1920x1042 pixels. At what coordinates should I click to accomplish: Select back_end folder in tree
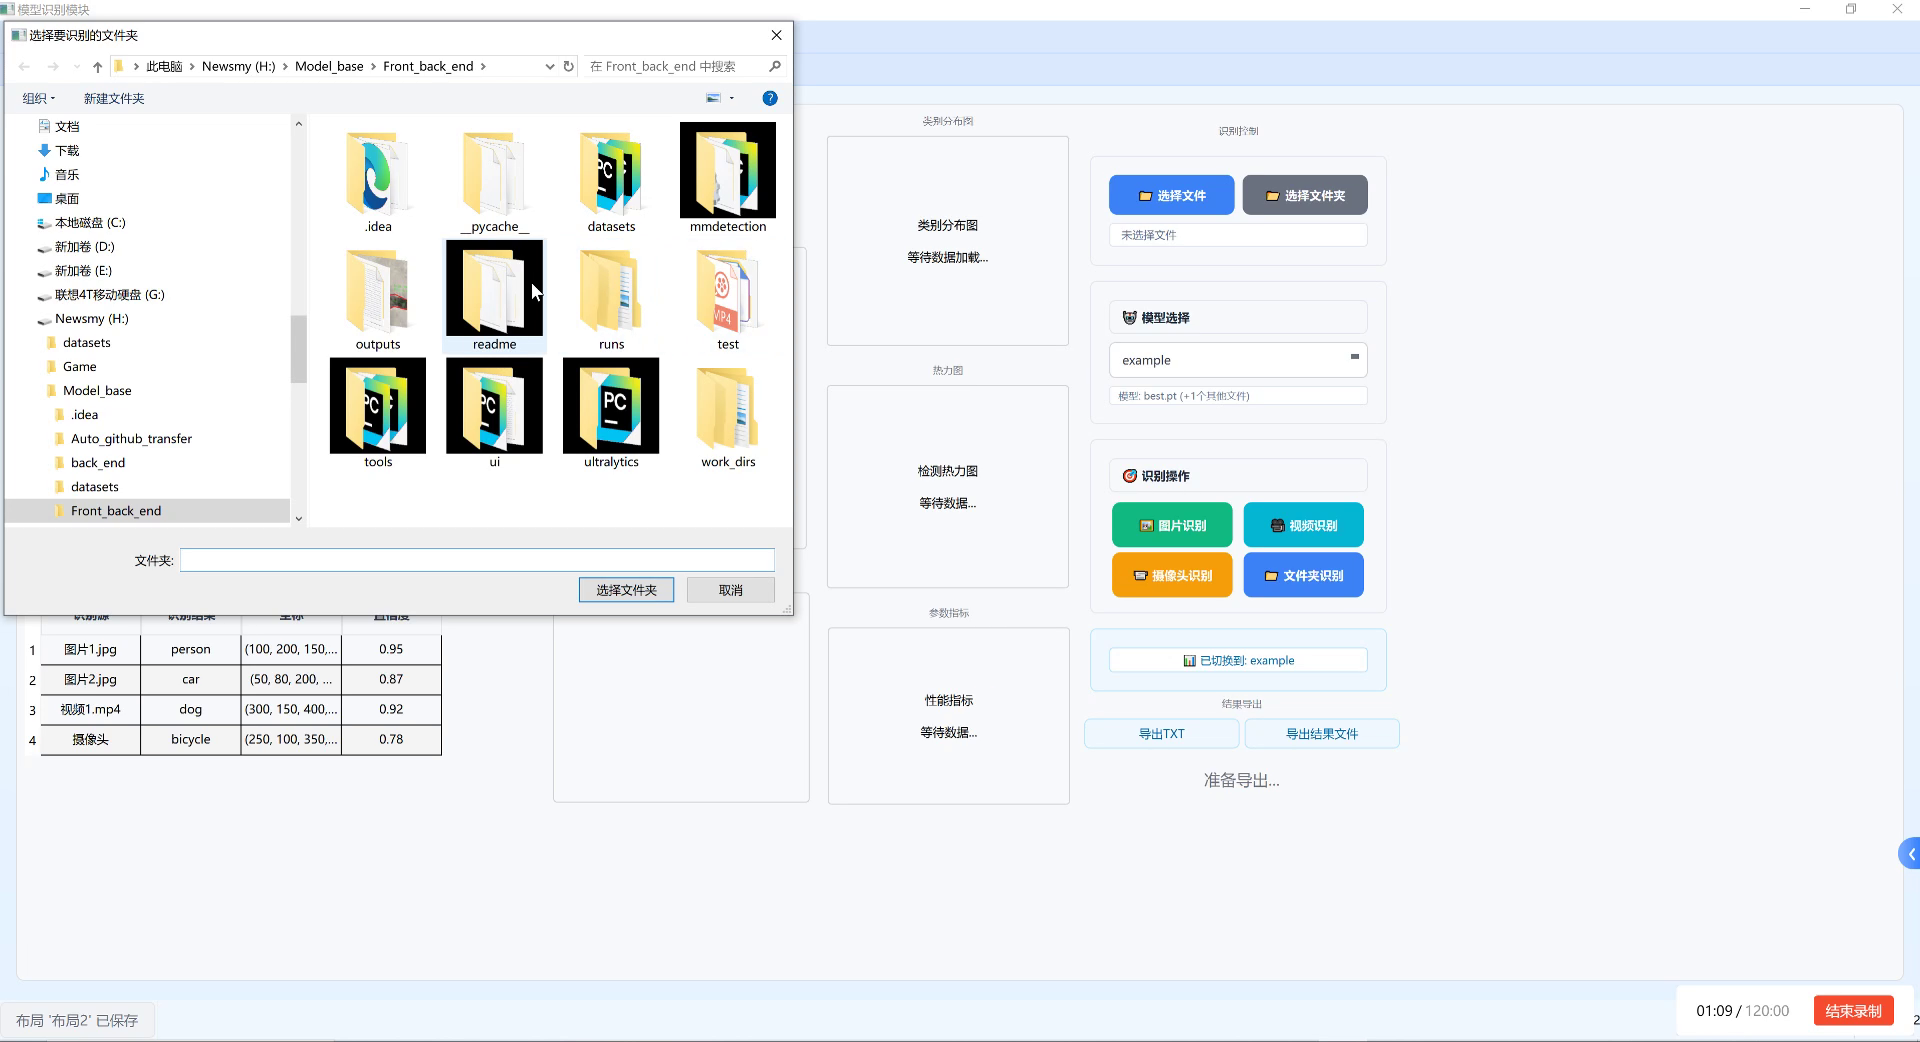[98, 462]
